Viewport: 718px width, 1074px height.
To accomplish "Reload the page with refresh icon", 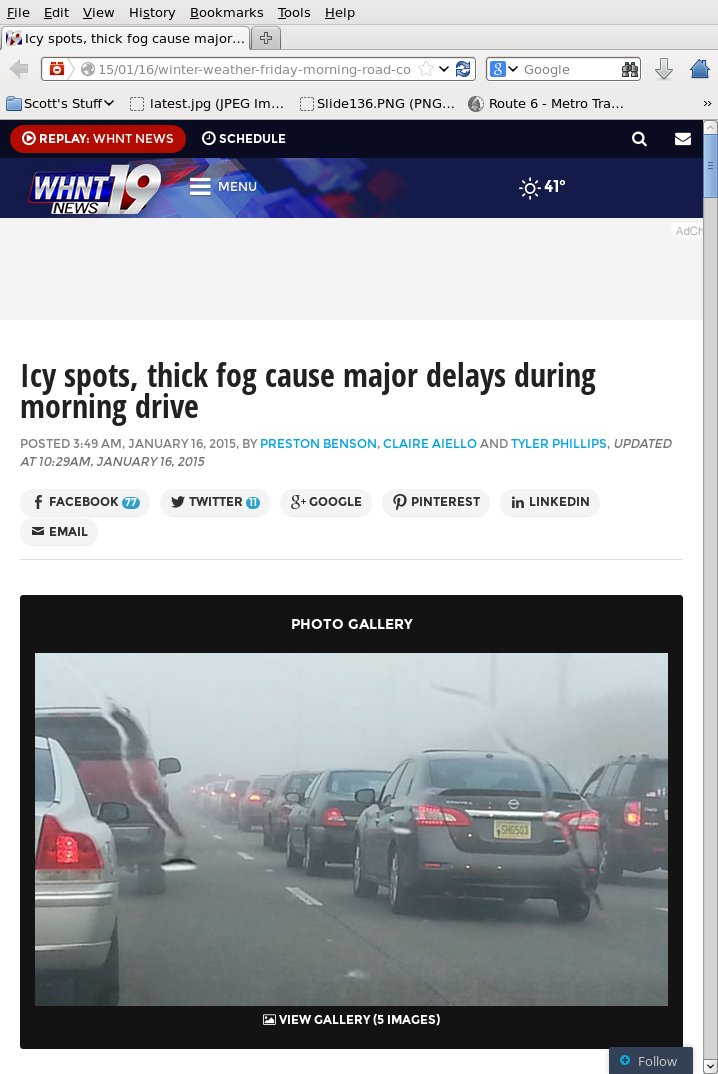I will click(x=463, y=69).
